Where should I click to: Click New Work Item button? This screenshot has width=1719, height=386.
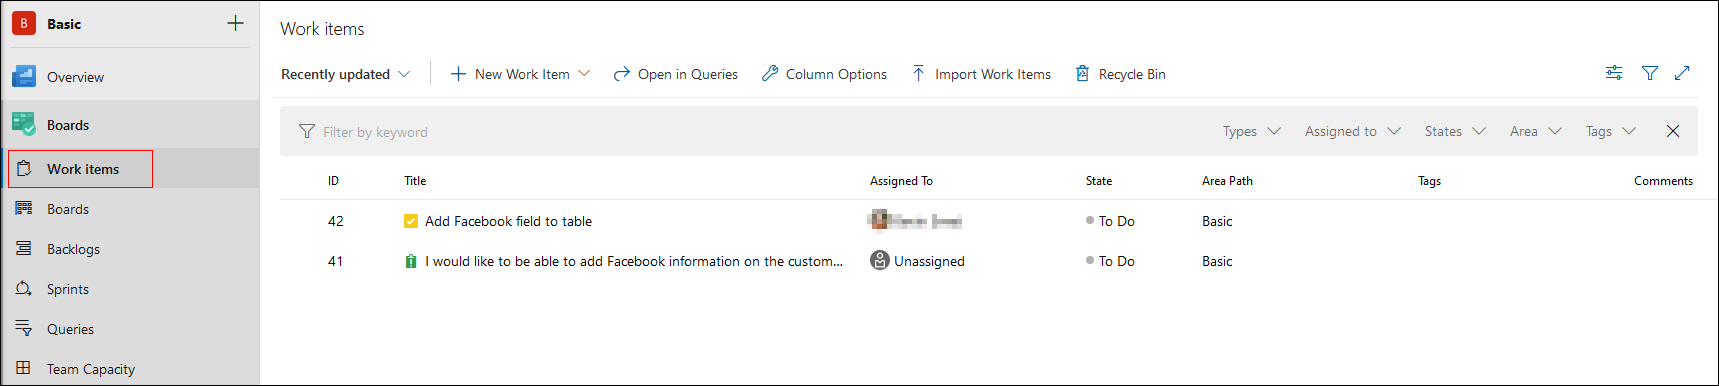tap(521, 74)
